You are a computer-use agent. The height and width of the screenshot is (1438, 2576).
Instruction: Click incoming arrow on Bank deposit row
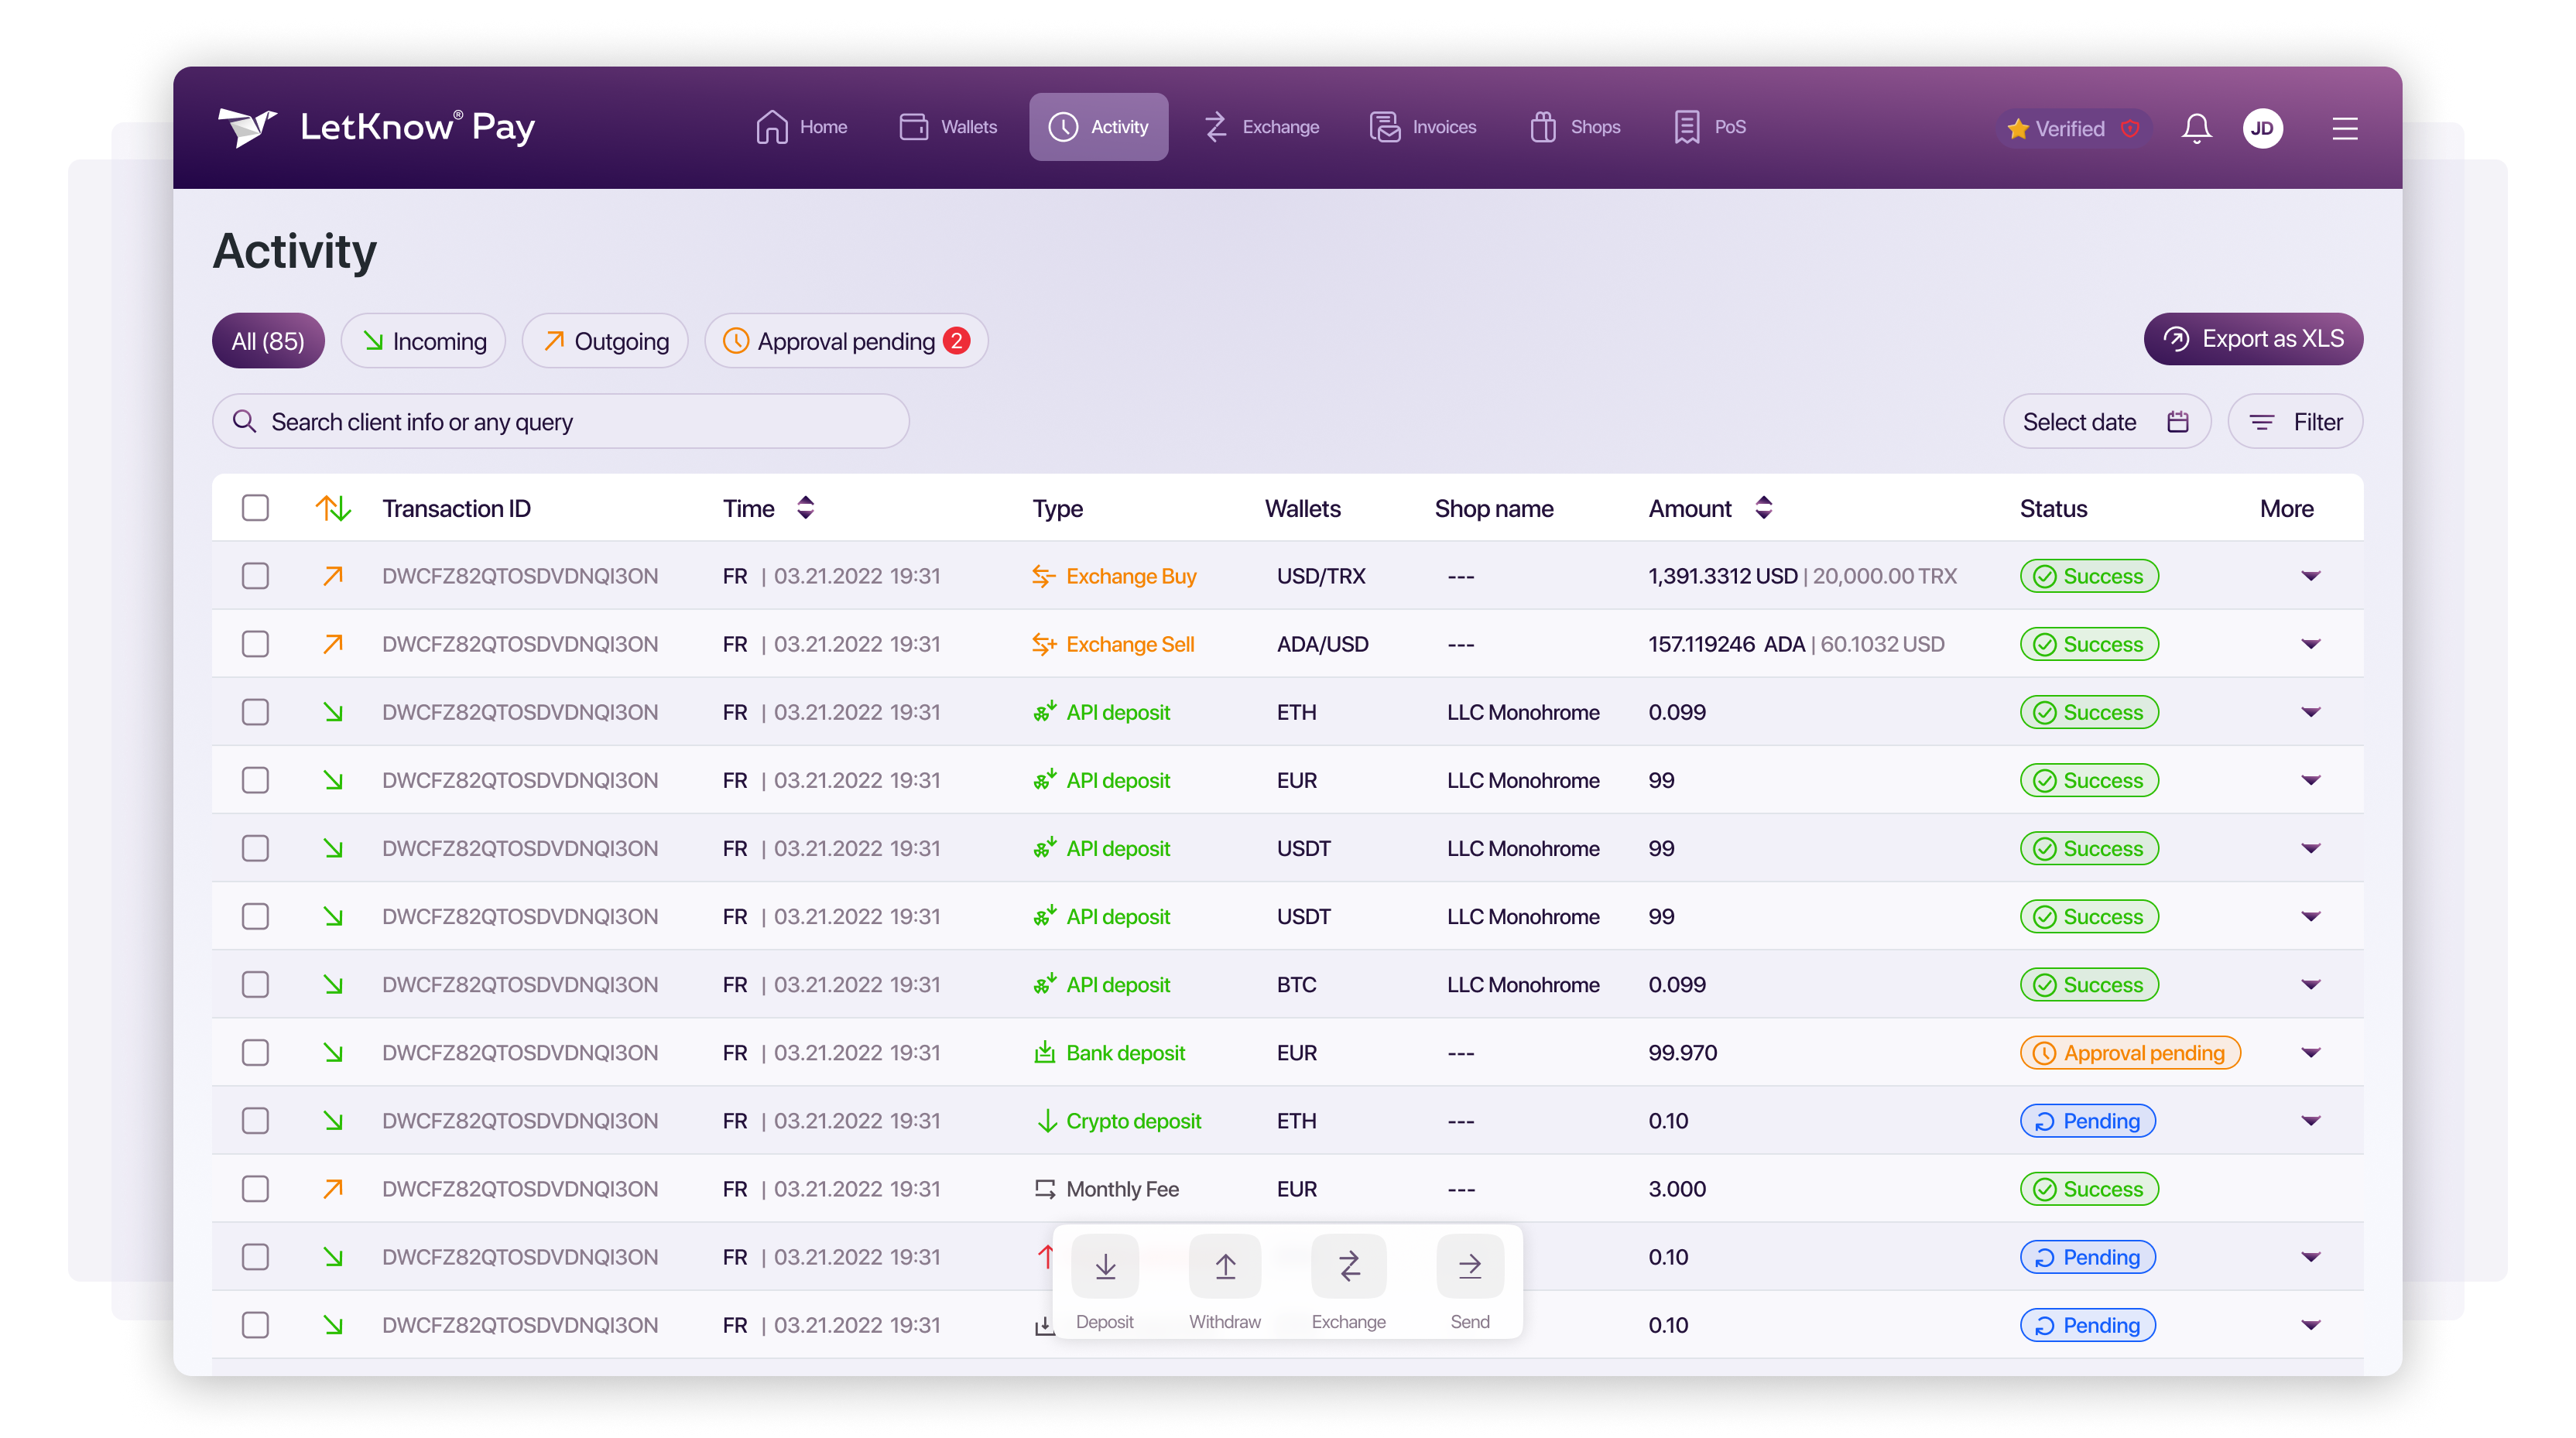click(x=333, y=1052)
